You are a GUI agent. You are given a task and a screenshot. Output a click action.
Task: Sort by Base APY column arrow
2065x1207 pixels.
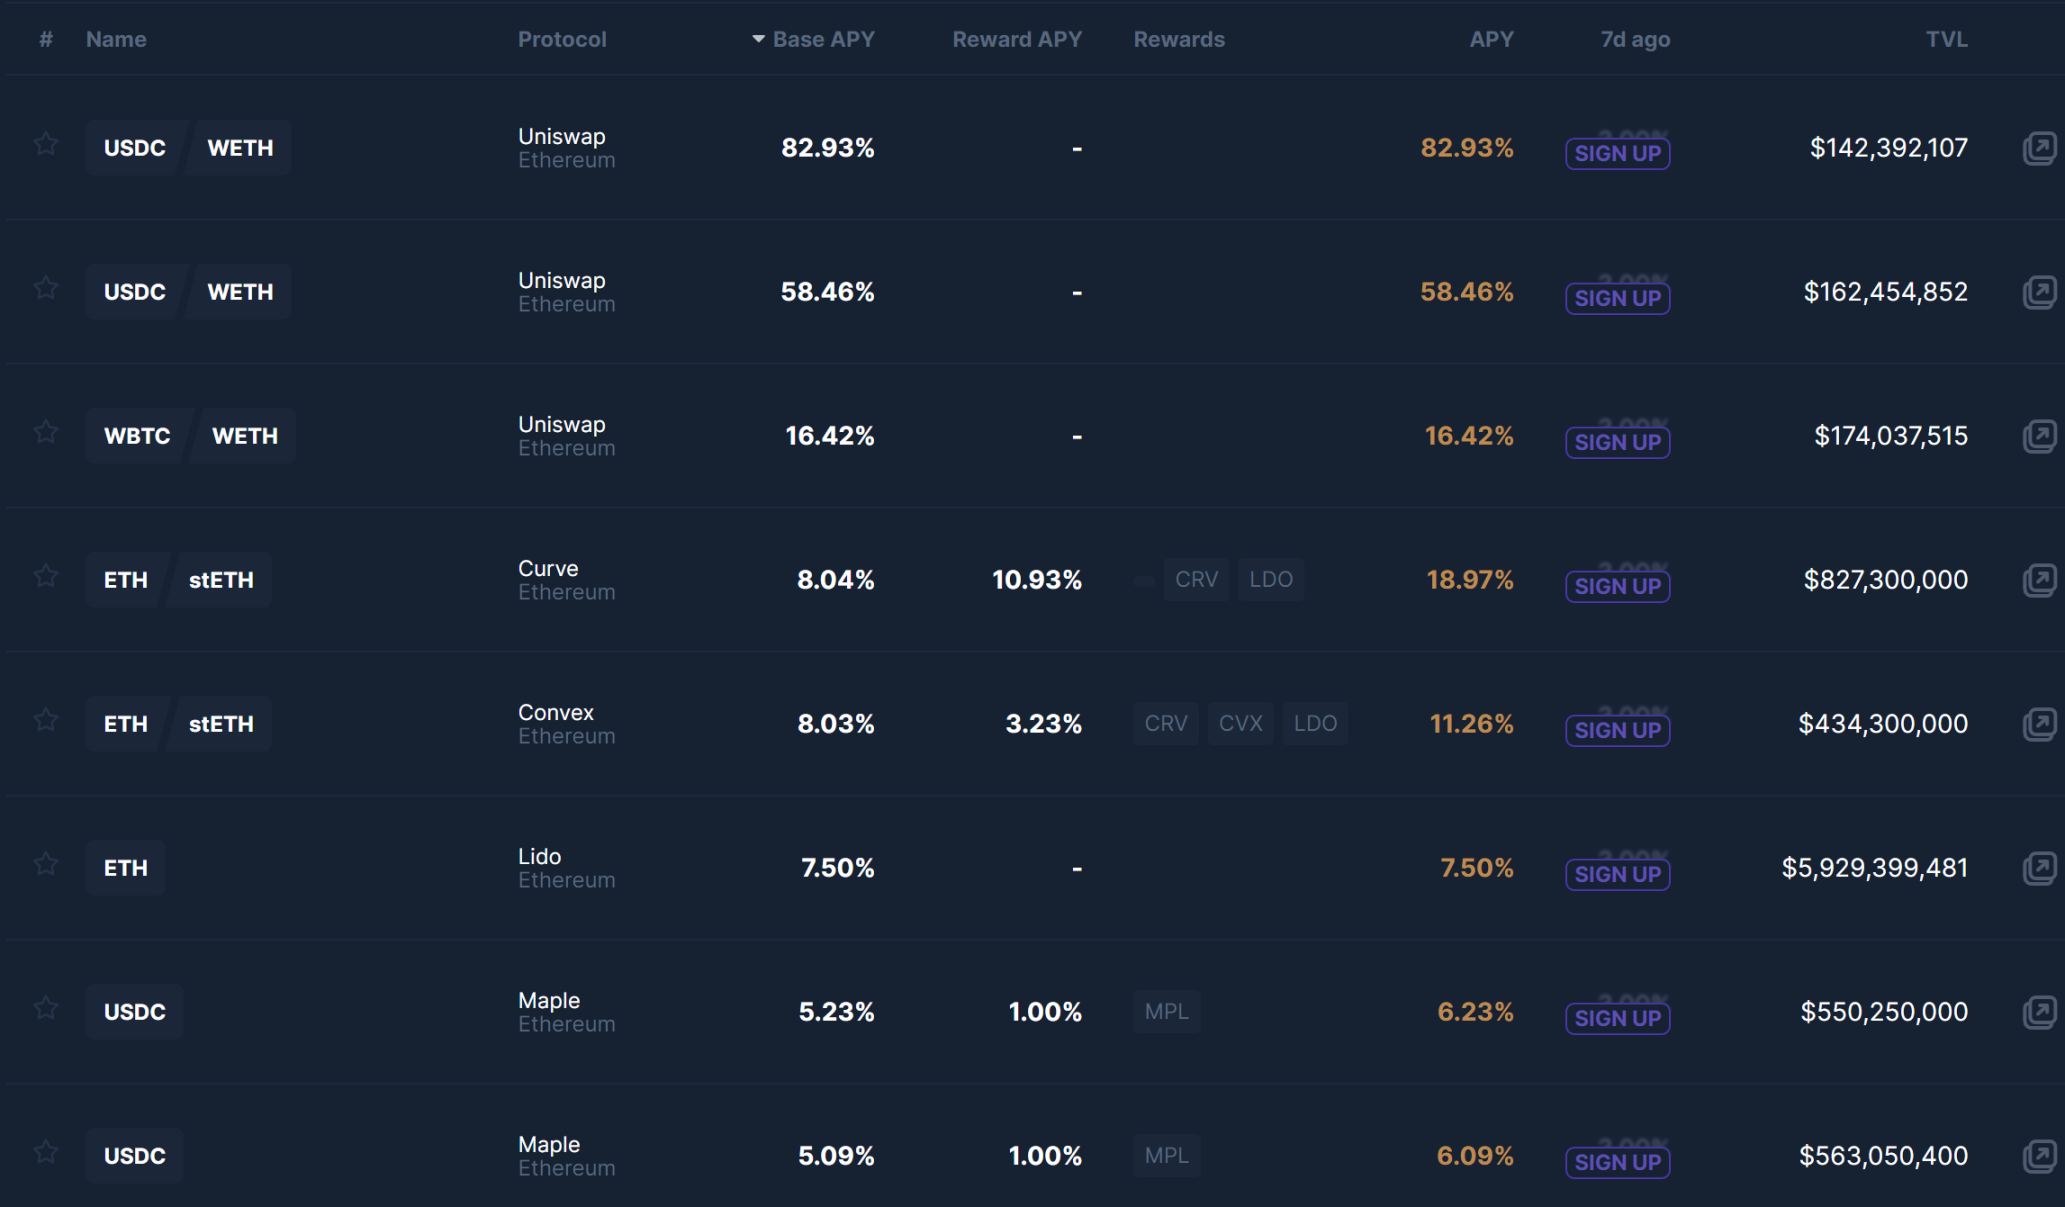(x=759, y=39)
